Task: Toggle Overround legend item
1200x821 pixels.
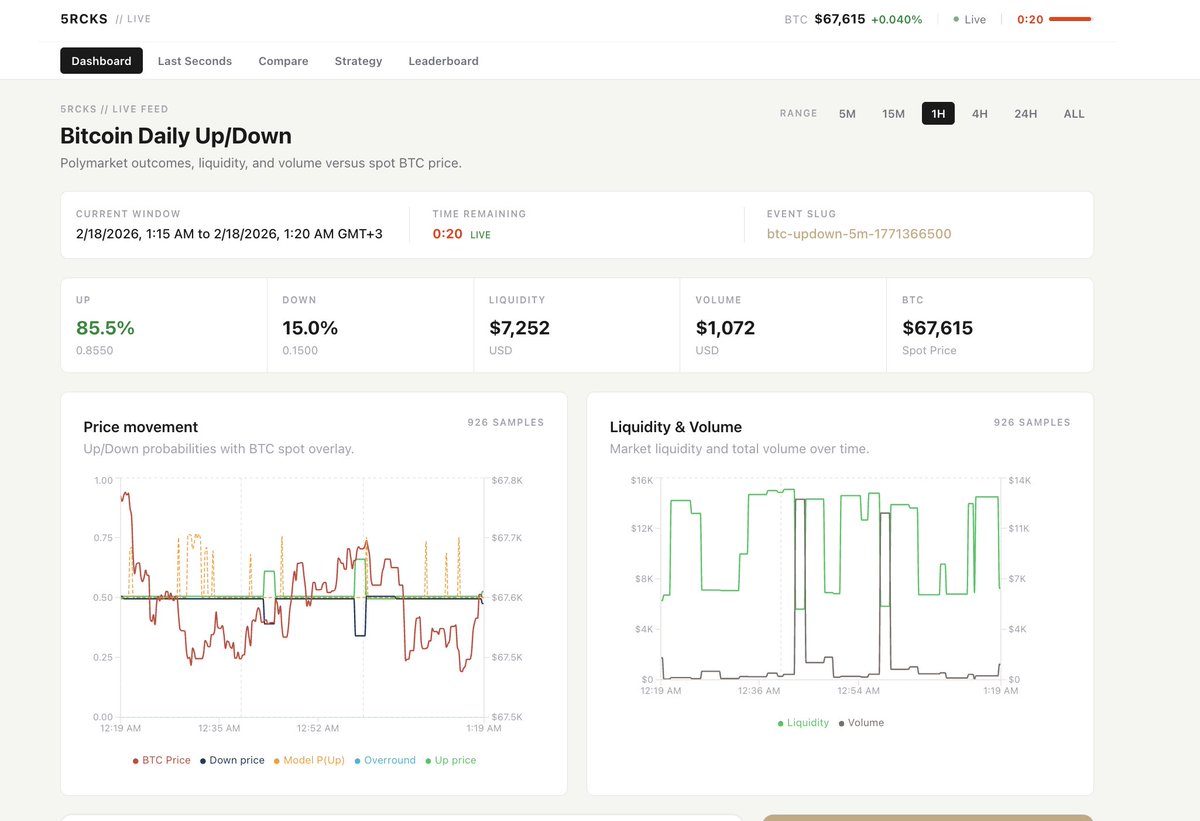Action: click(385, 760)
